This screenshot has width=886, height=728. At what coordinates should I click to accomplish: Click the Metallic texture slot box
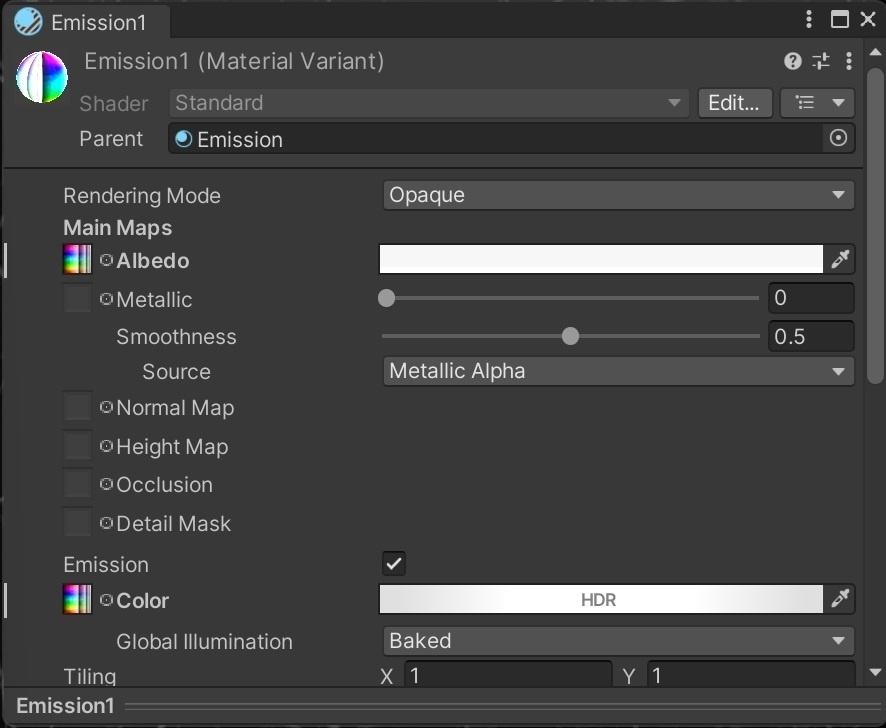77,299
